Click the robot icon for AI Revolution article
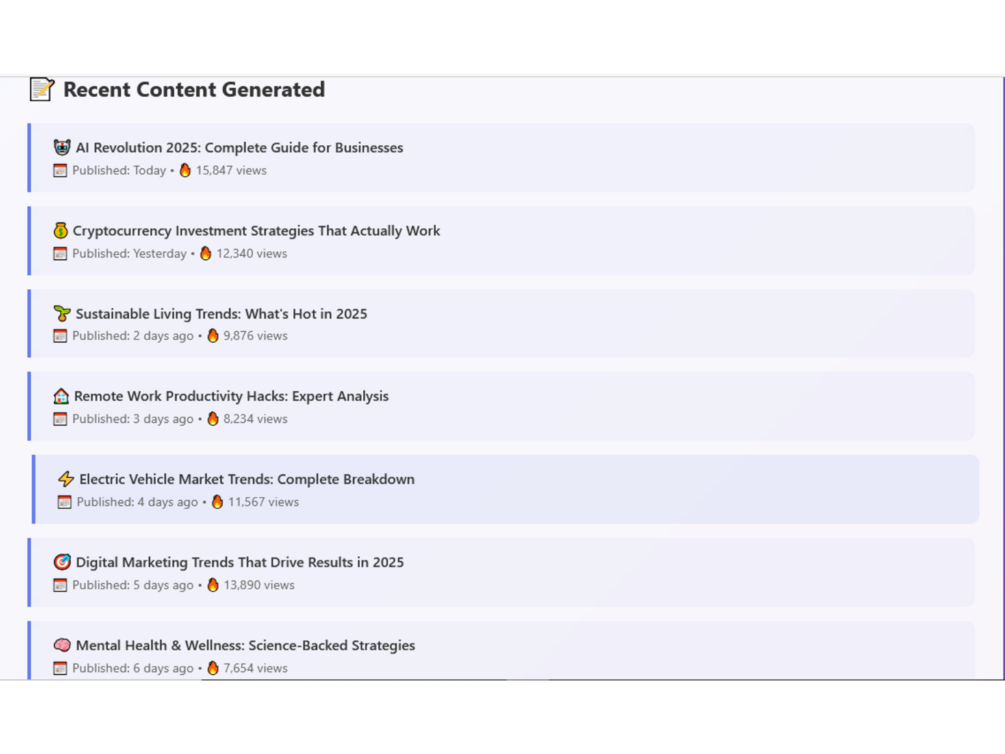Image resolution: width=1005 pixels, height=754 pixels. pyautogui.click(x=62, y=148)
